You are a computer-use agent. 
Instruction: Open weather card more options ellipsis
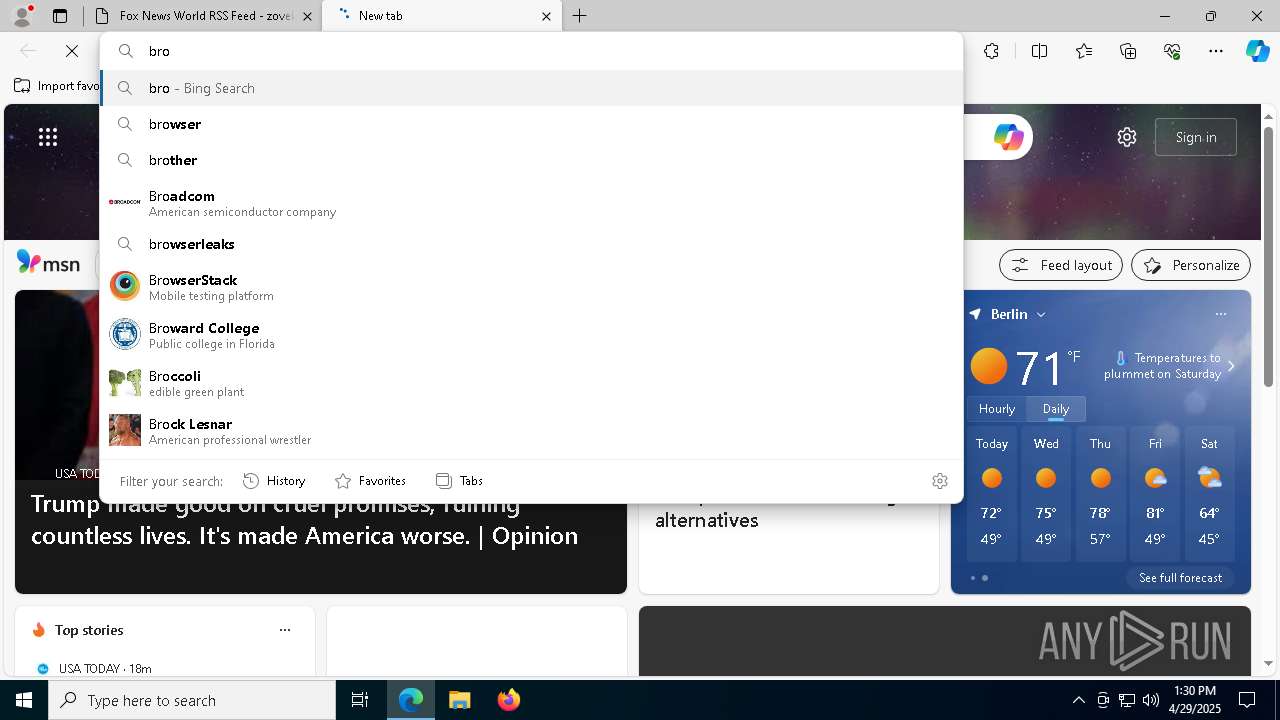click(x=1220, y=314)
